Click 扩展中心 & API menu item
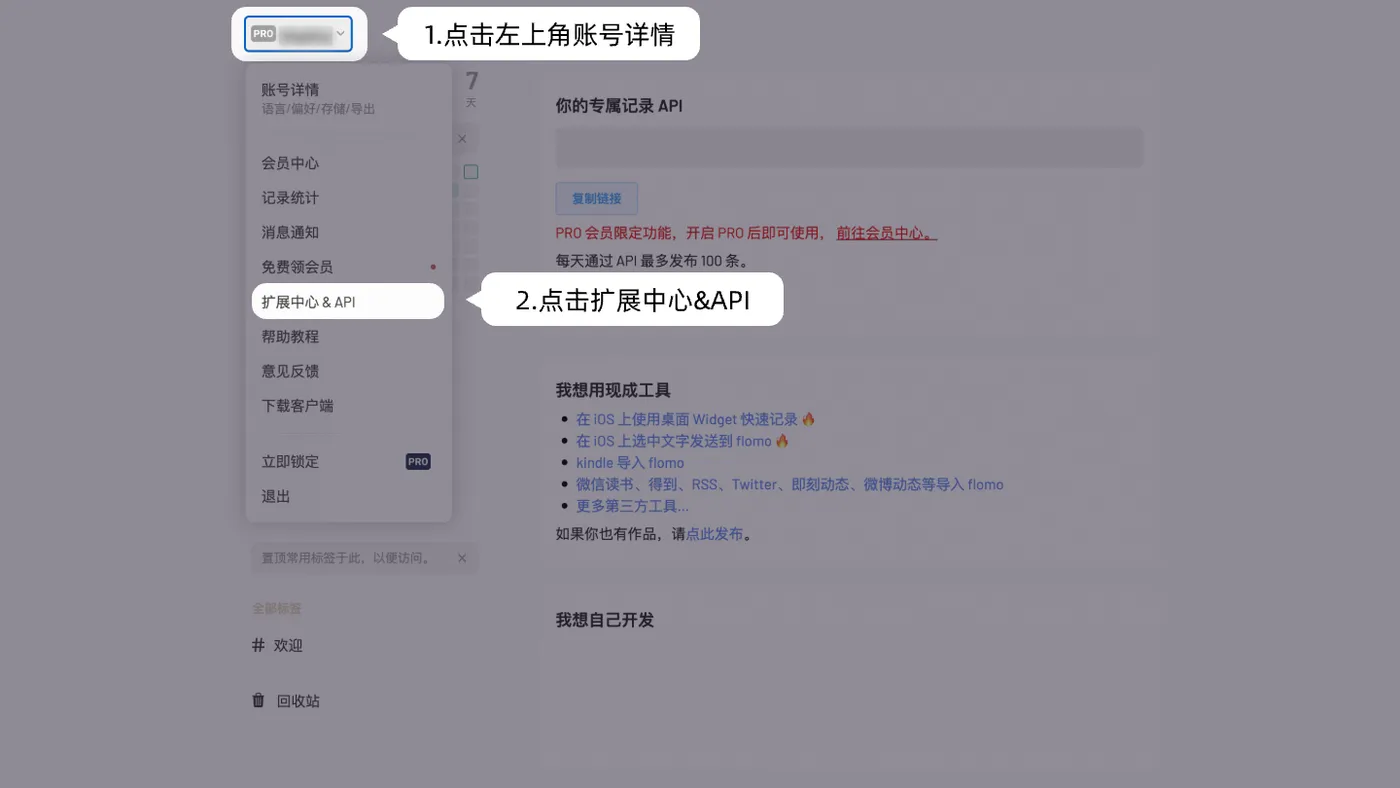Screen dimensions: 1400x788 pos(348,302)
